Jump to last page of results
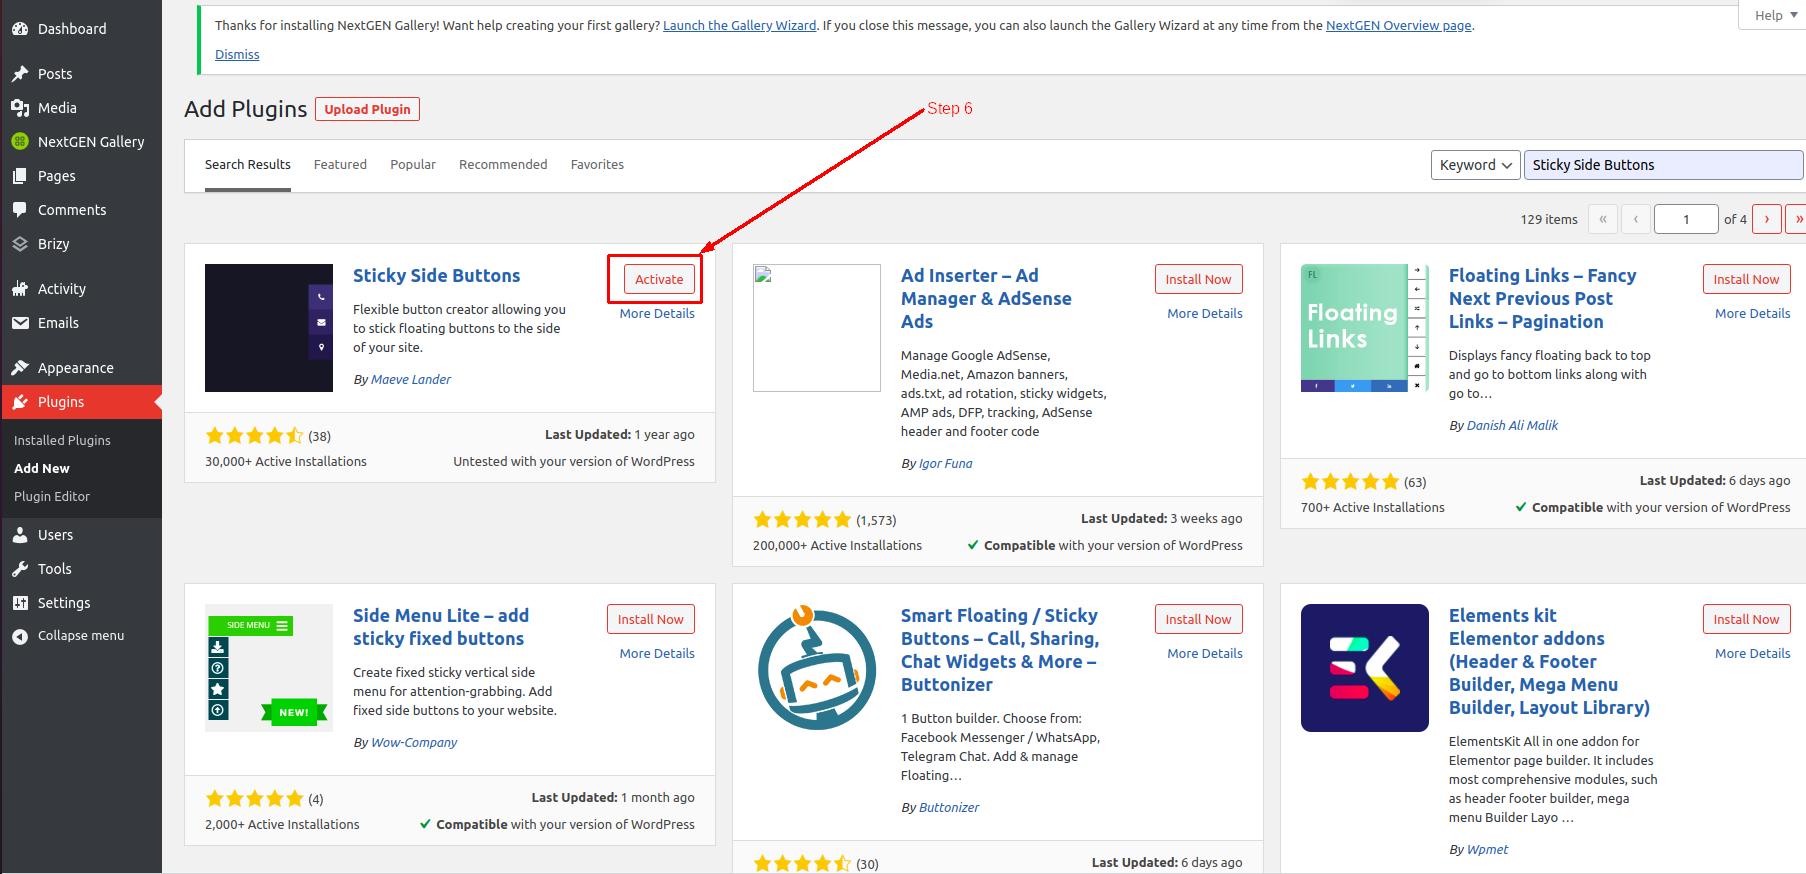Image resolution: width=1806 pixels, height=874 pixels. 1797,219
